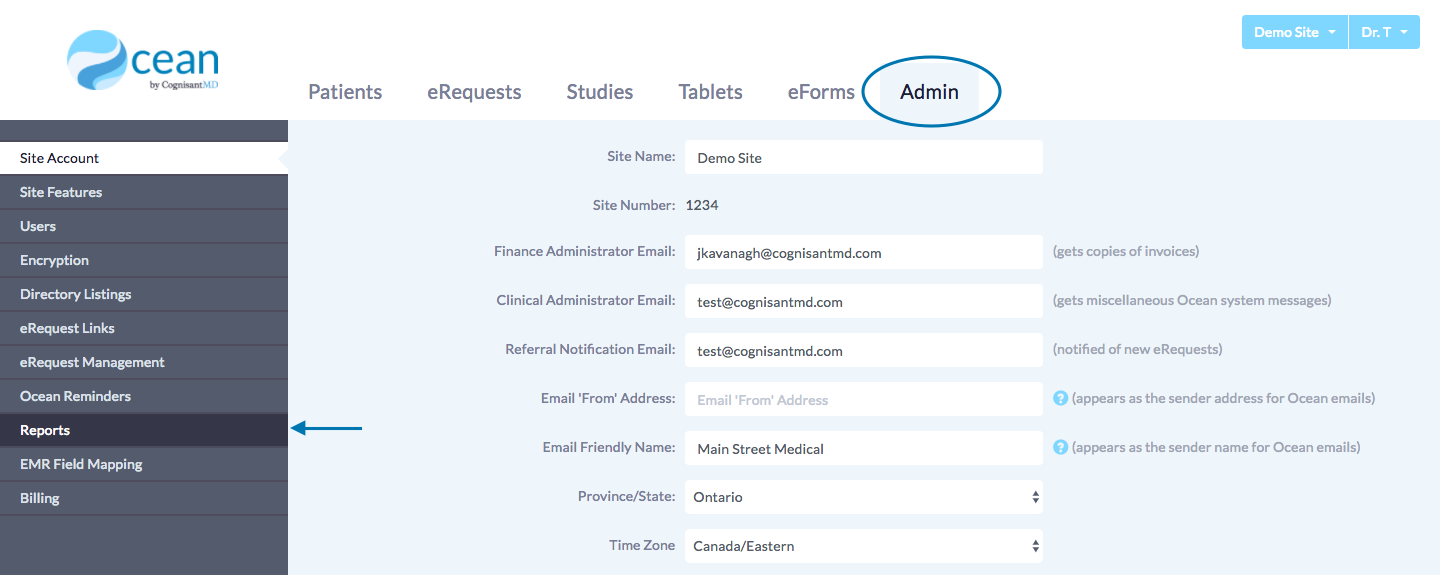Expand the Time Zone dropdown
1440x575 pixels.
coord(863,546)
